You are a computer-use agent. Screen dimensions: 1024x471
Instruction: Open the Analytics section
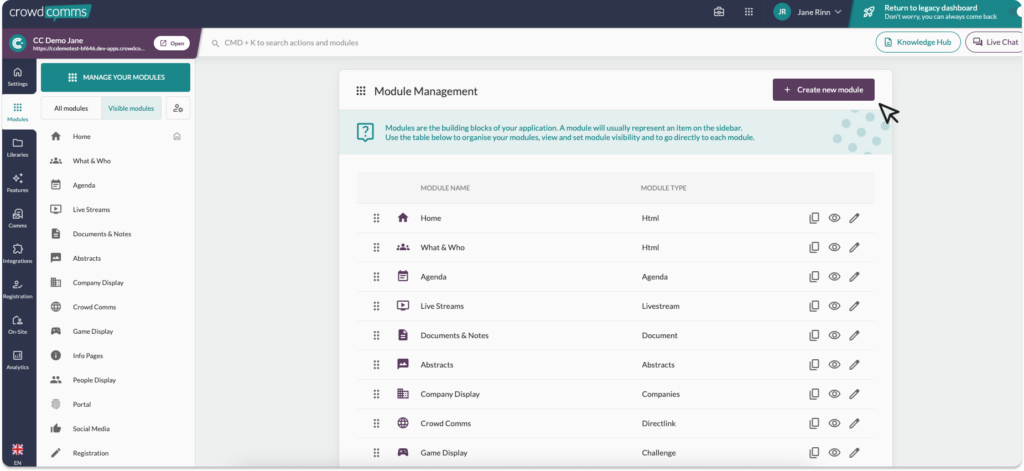coord(17,359)
